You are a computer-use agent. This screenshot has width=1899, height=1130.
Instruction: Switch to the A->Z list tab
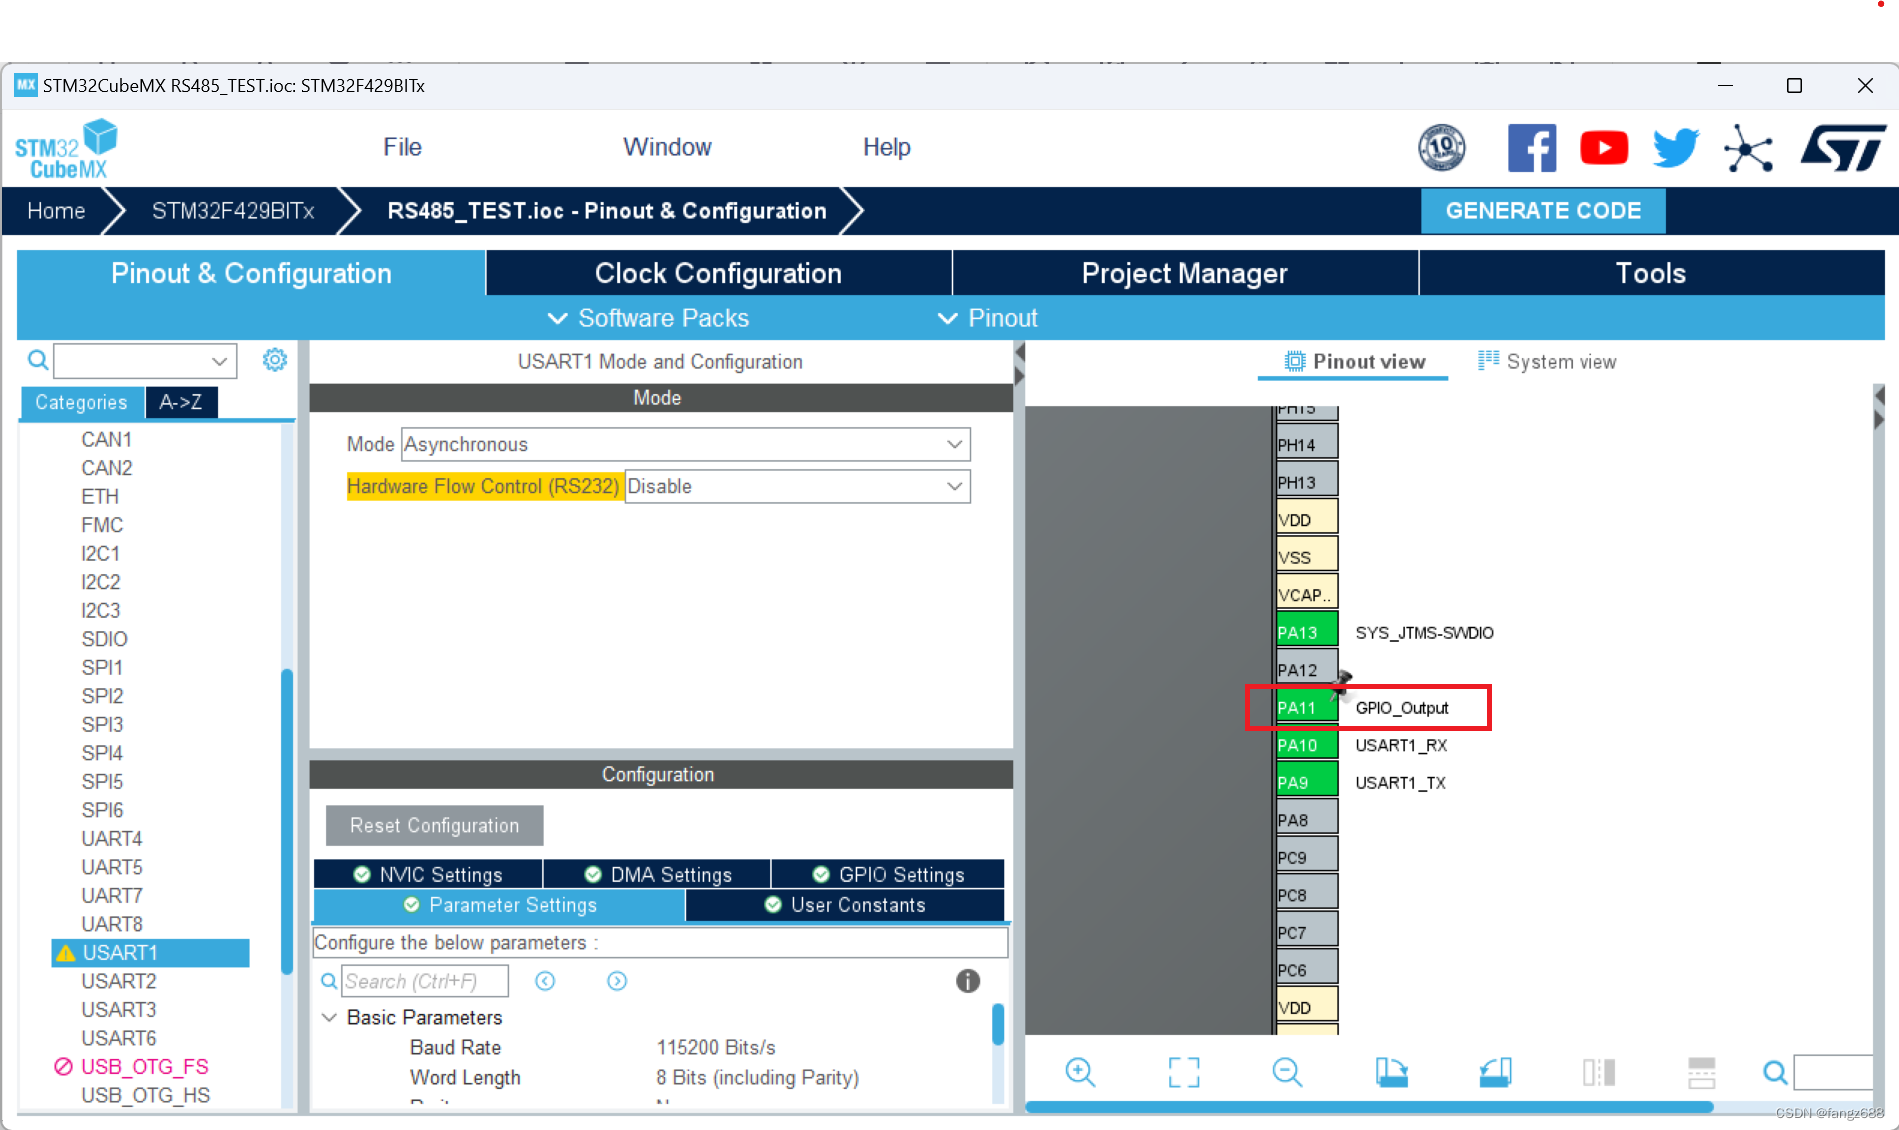coord(181,402)
